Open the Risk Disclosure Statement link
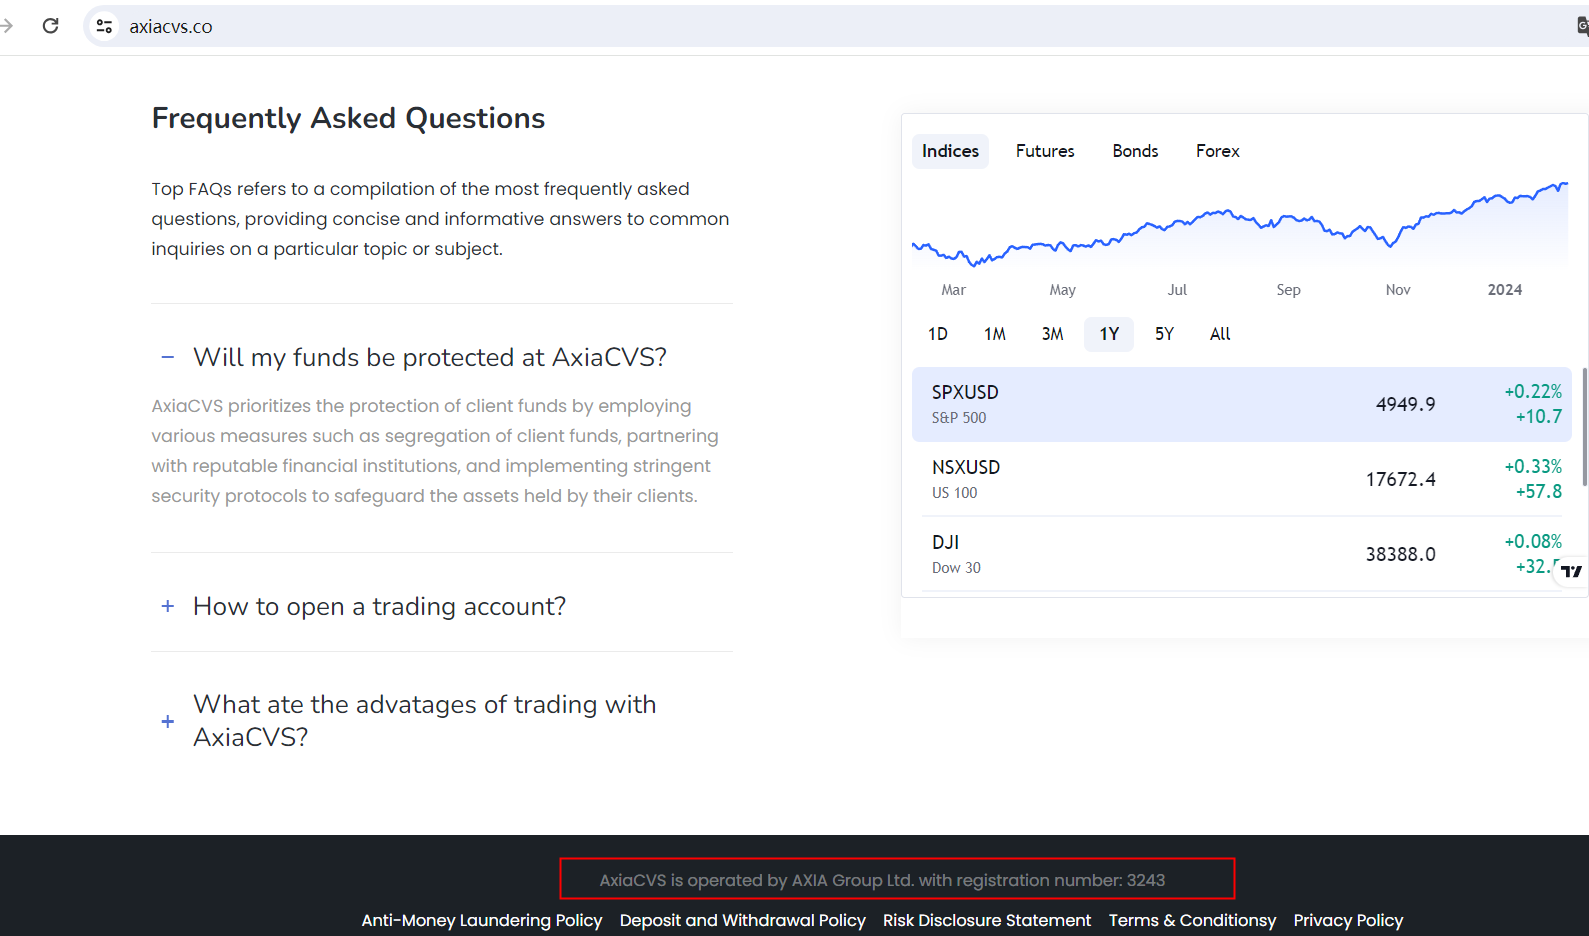This screenshot has height=936, width=1589. click(x=987, y=920)
